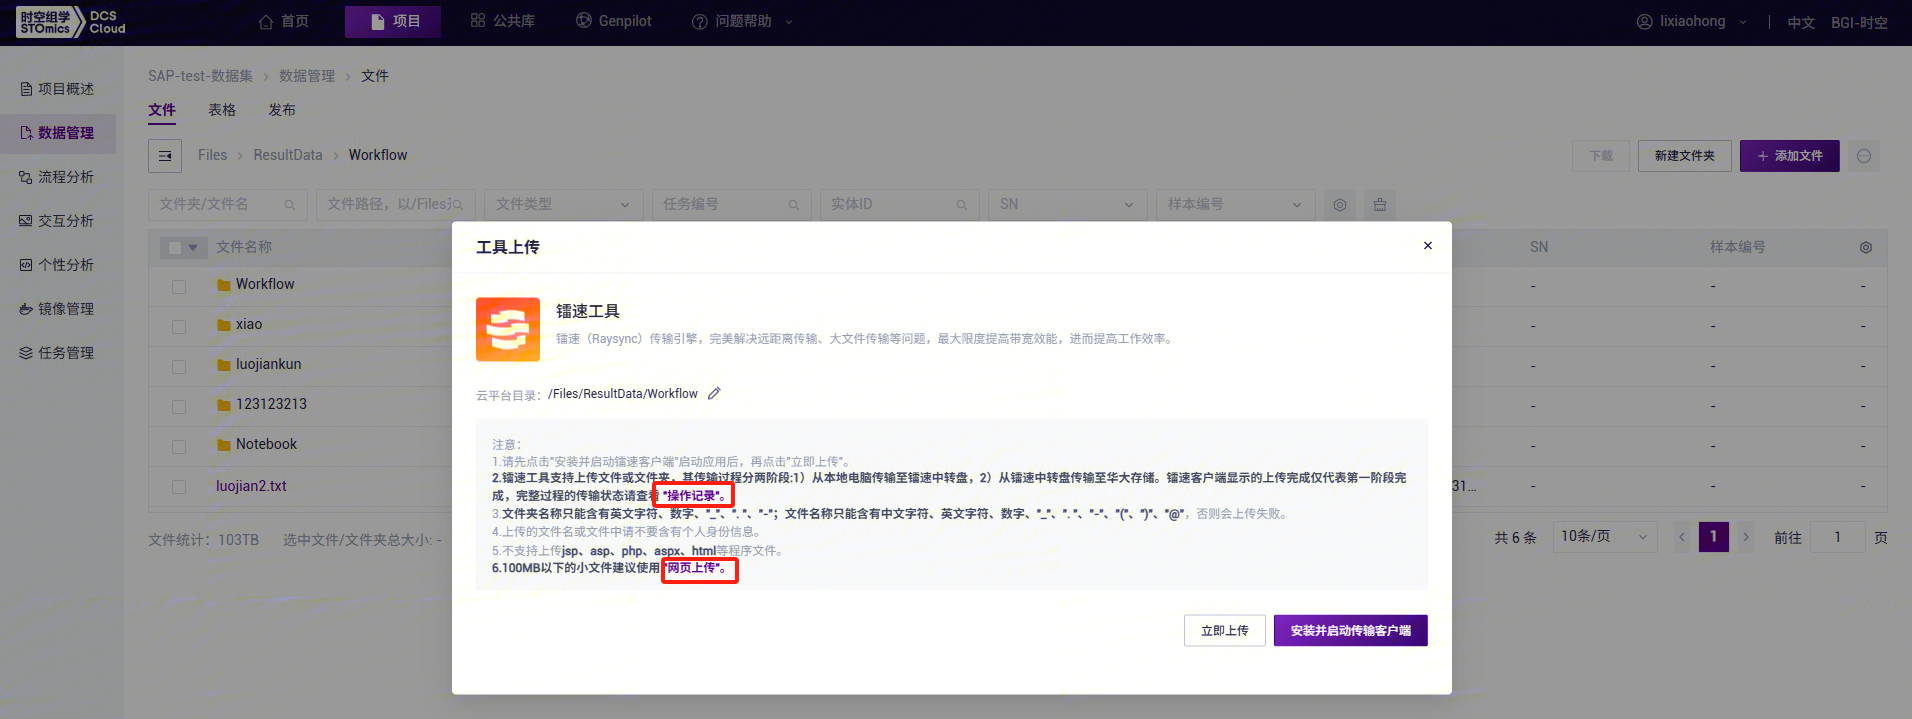
Task: Open 个性分析 in sidebar
Action: click(x=58, y=265)
